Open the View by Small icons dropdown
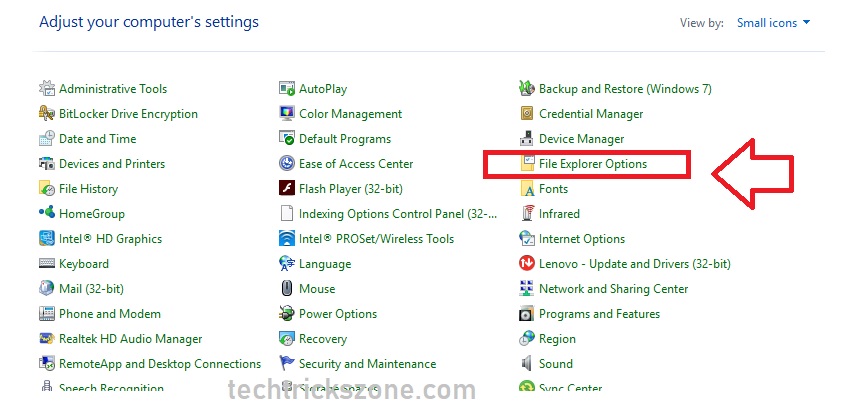Viewport: 843px width, 407px height. [773, 22]
